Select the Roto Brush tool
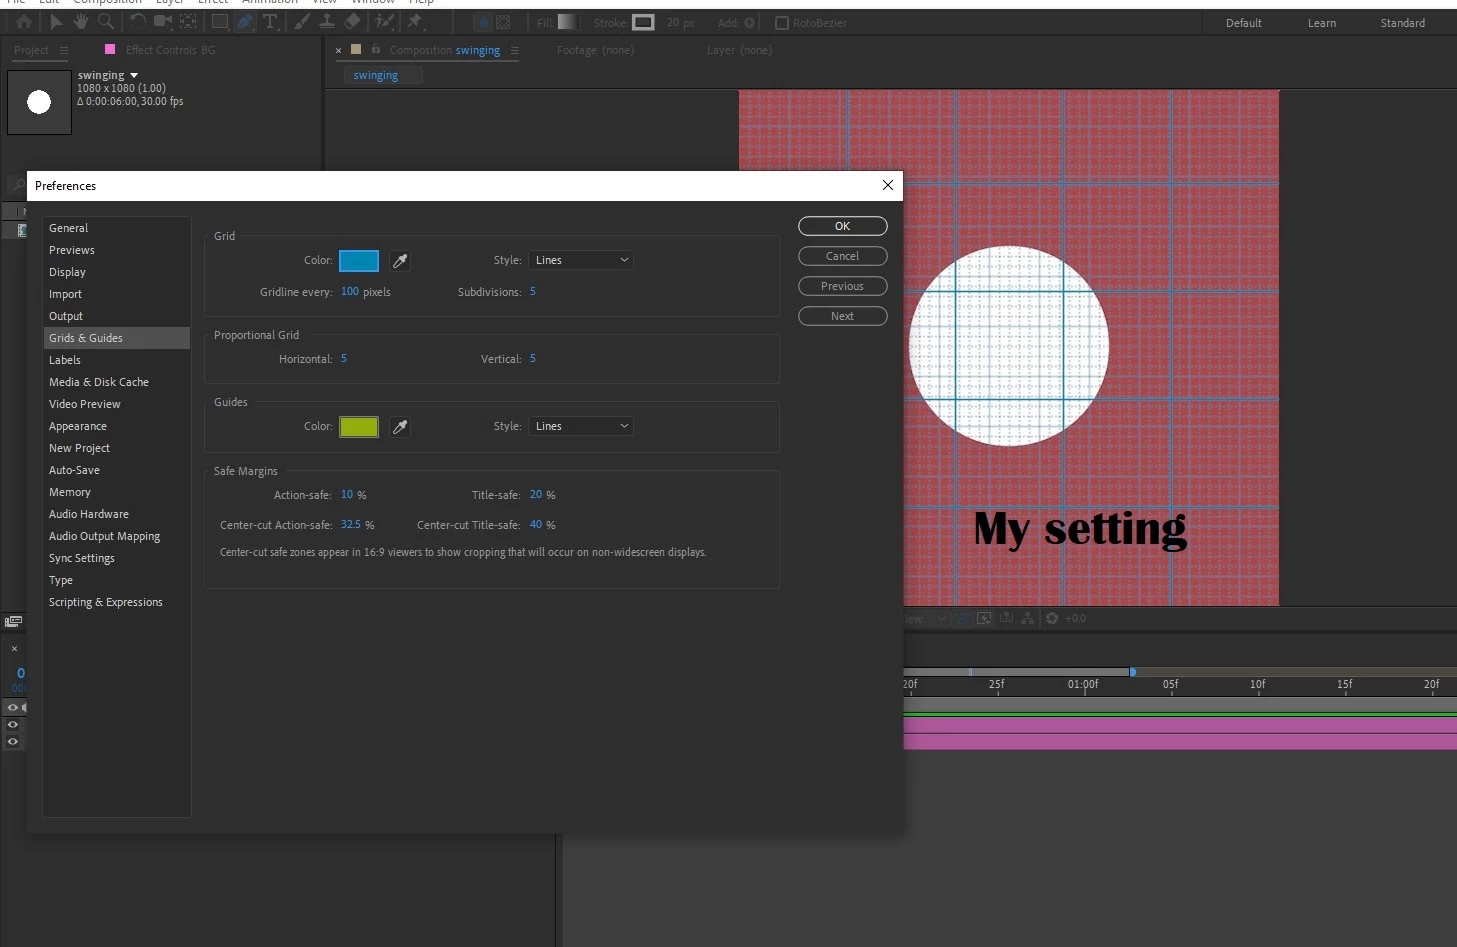 pyautogui.click(x=384, y=22)
